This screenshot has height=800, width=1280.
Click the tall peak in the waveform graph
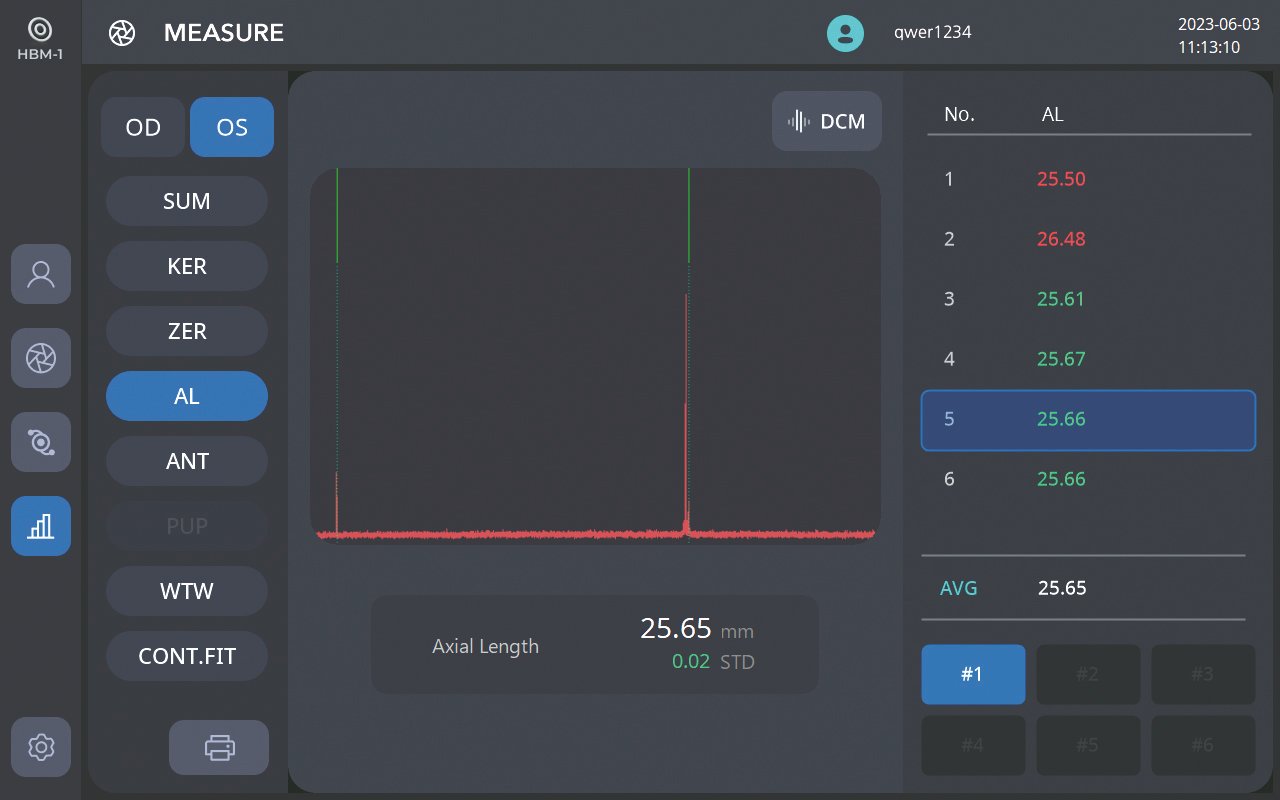click(x=686, y=400)
